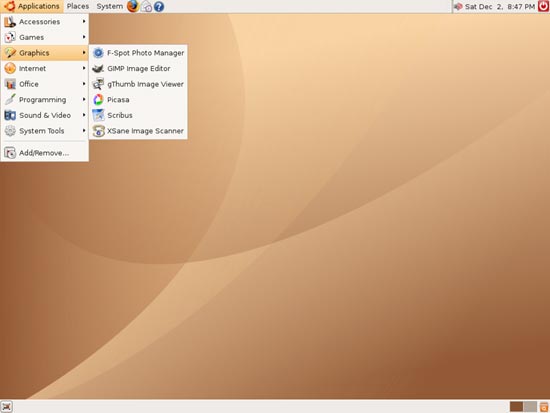Image resolution: width=550 pixels, height=413 pixels.
Task: Expand the Programming submenu arrow
Action: point(84,99)
